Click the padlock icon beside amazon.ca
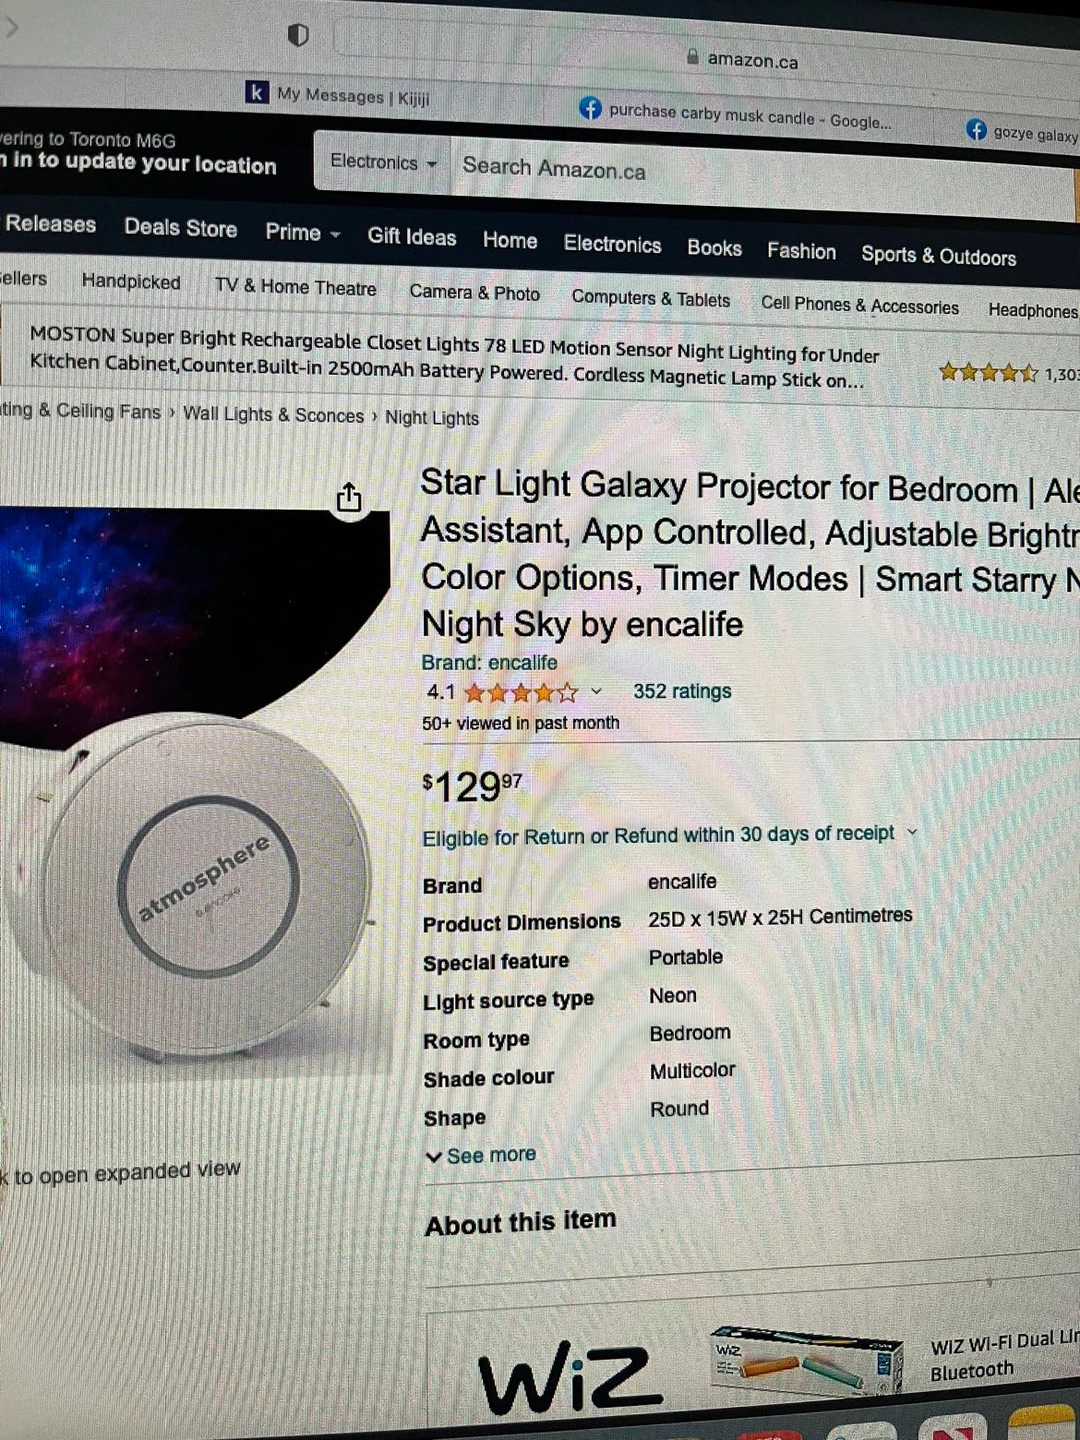 pyautogui.click(x=692, y=57)
